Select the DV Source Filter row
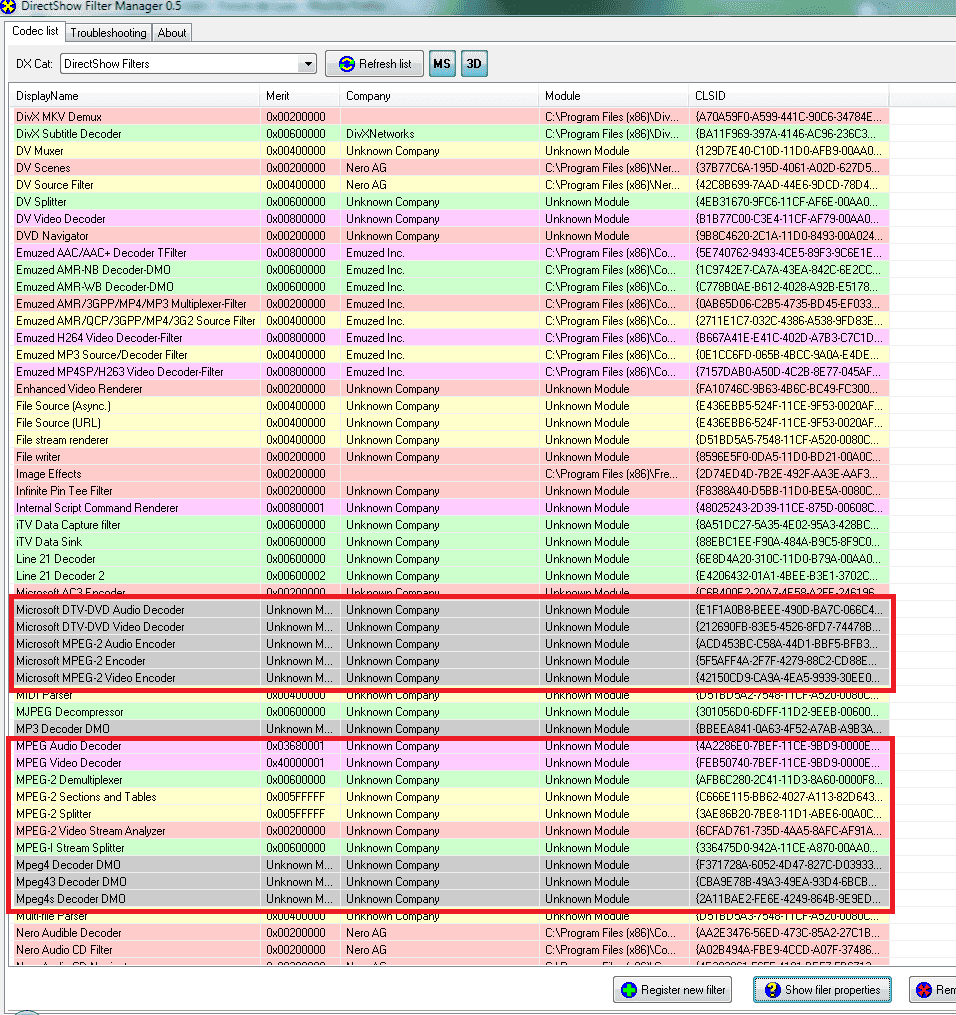This screenshot has height=1015, width=956. (451, 184)
